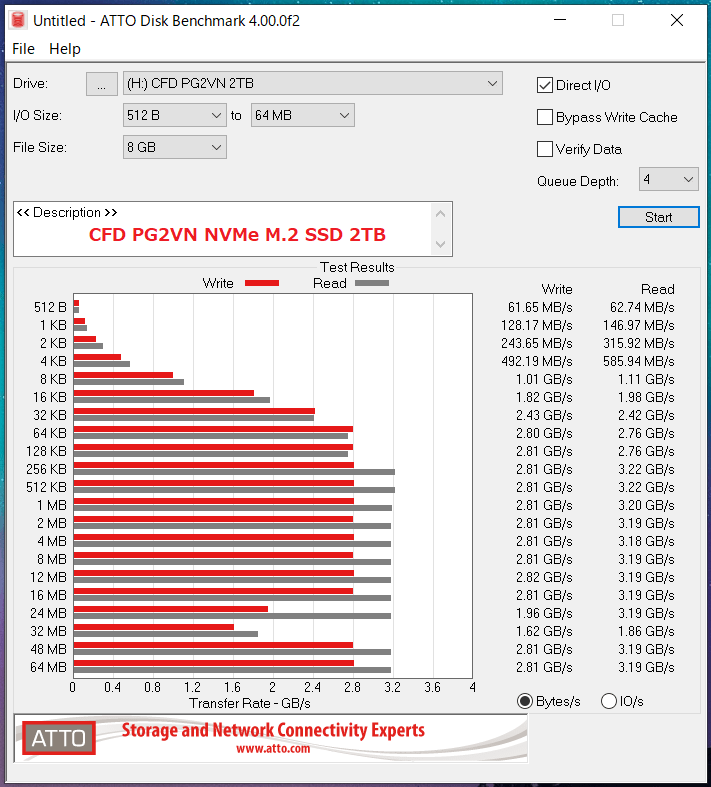711x787 pixels.
Task: Click the ATTO app icon in title bar
Action: [18, 20]
